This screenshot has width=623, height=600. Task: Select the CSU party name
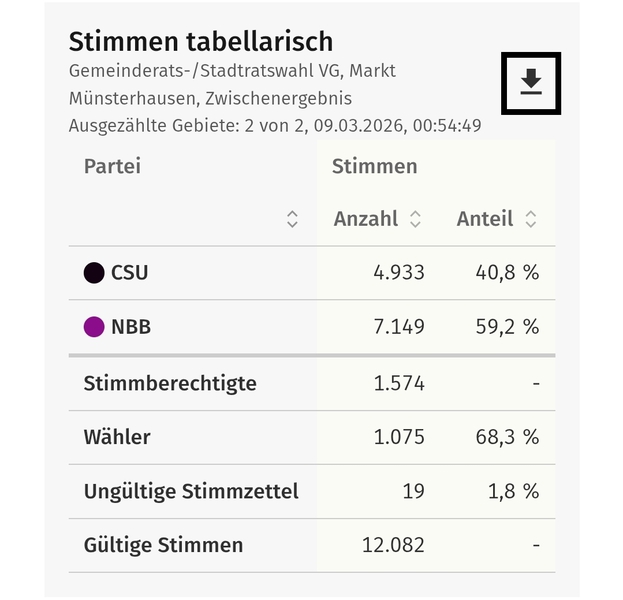pyautogui.click(x=130, y=273)
